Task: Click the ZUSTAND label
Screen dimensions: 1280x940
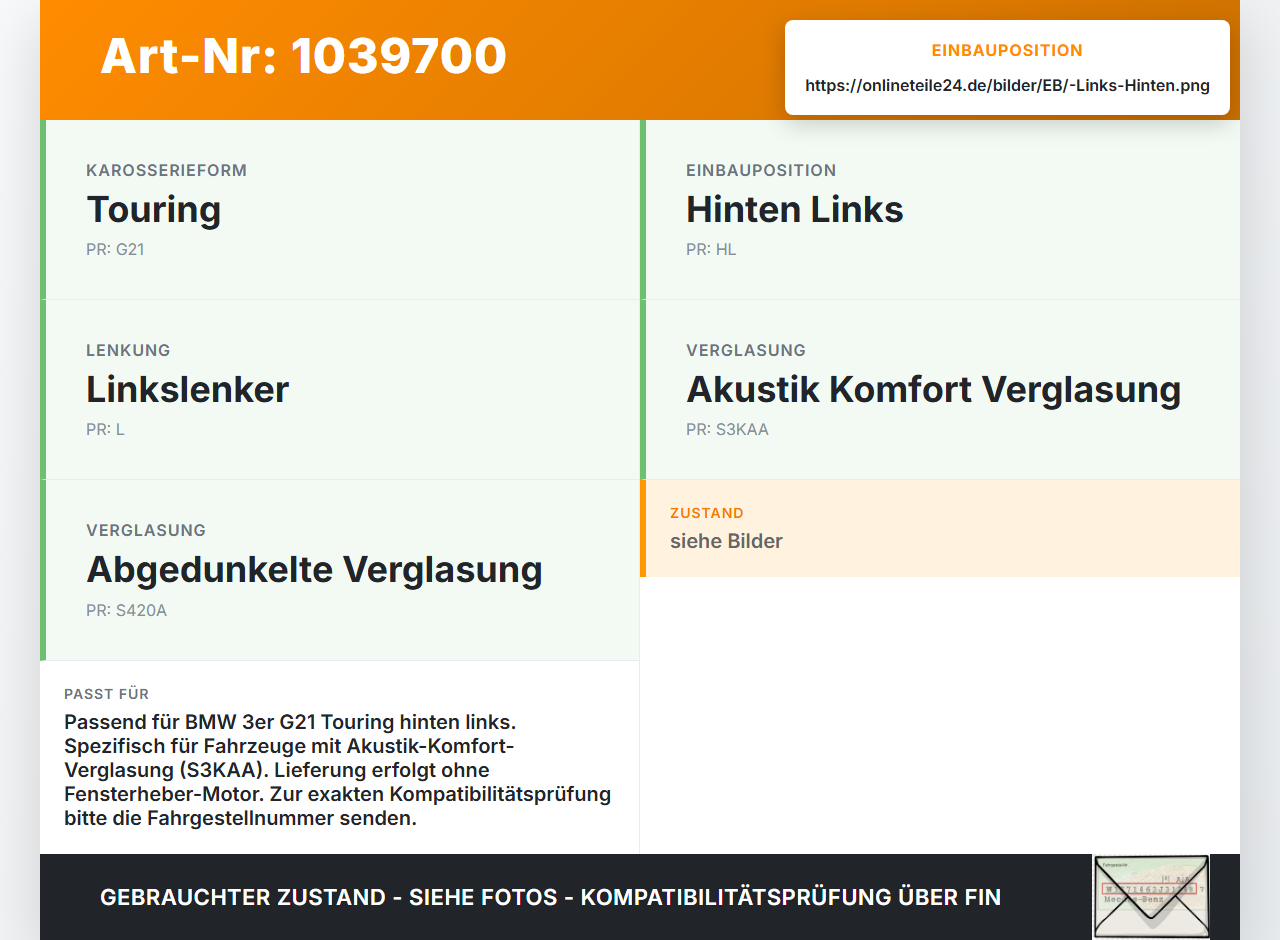Action: (x=707, y=513)
